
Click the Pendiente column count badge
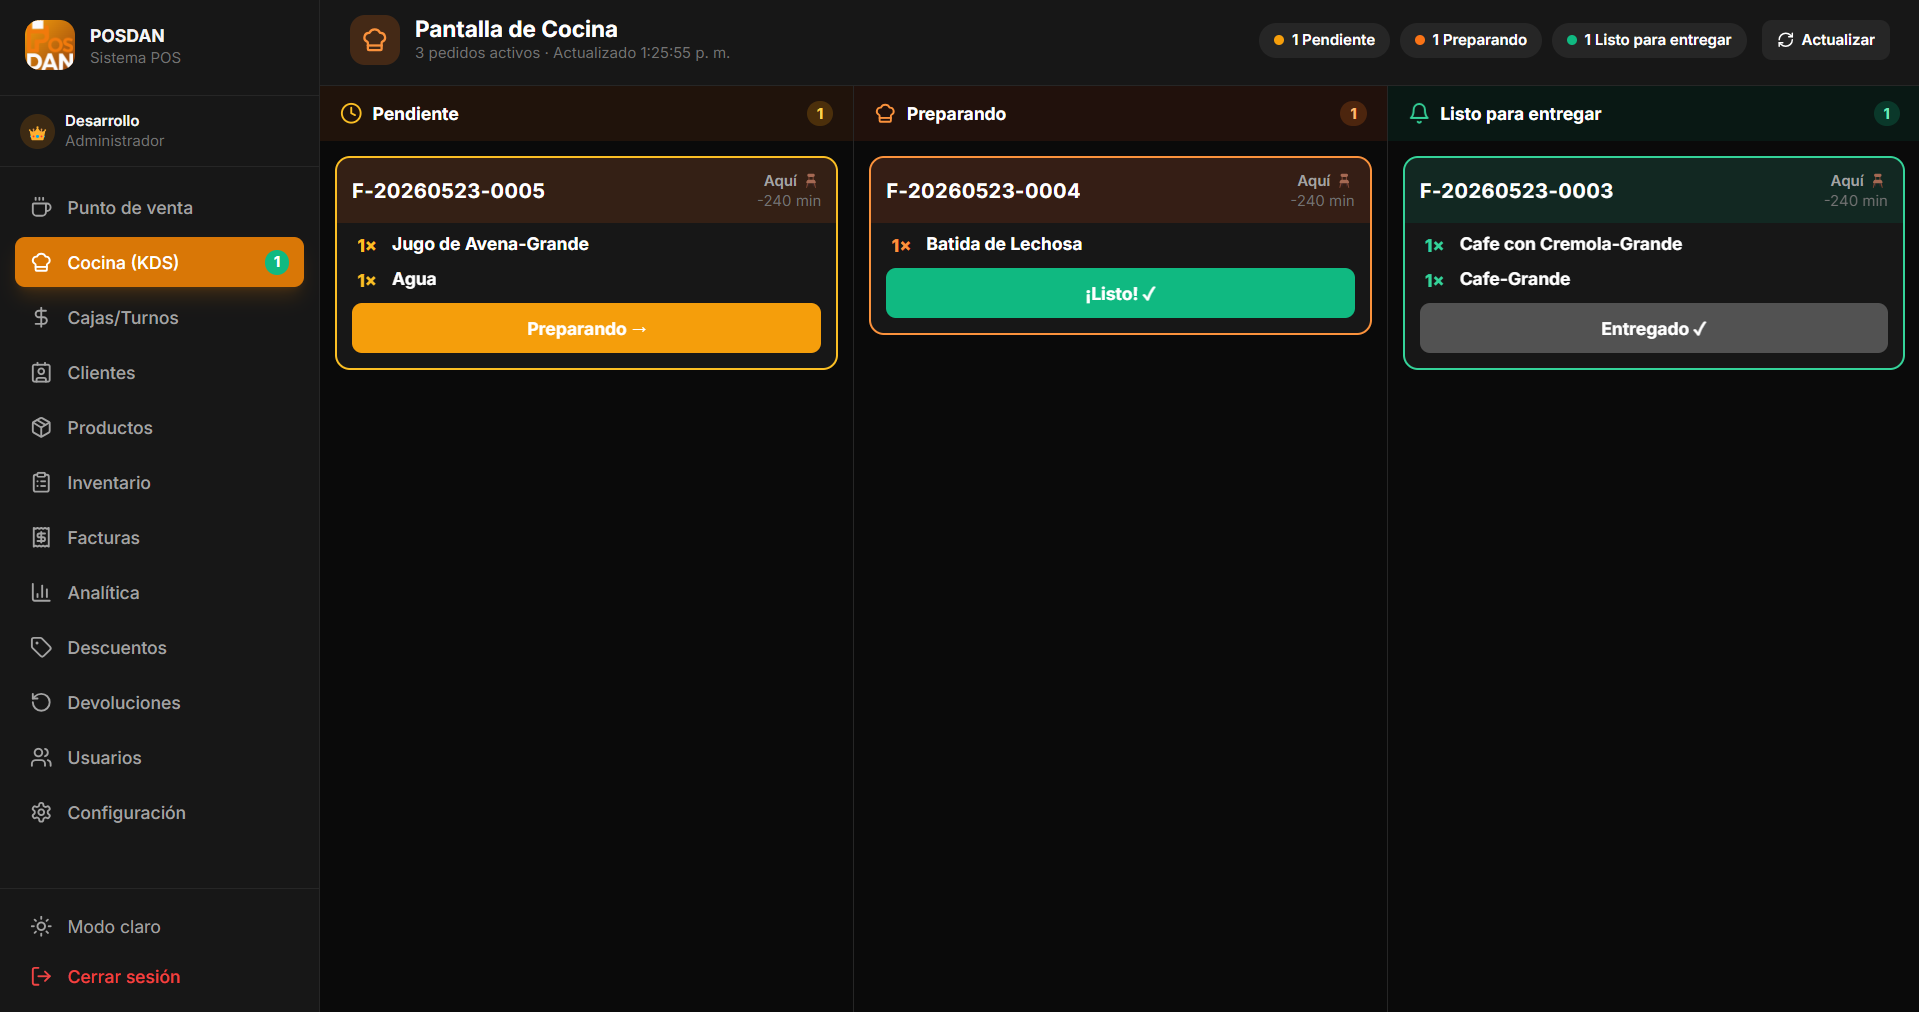click(x=820, y=113)
